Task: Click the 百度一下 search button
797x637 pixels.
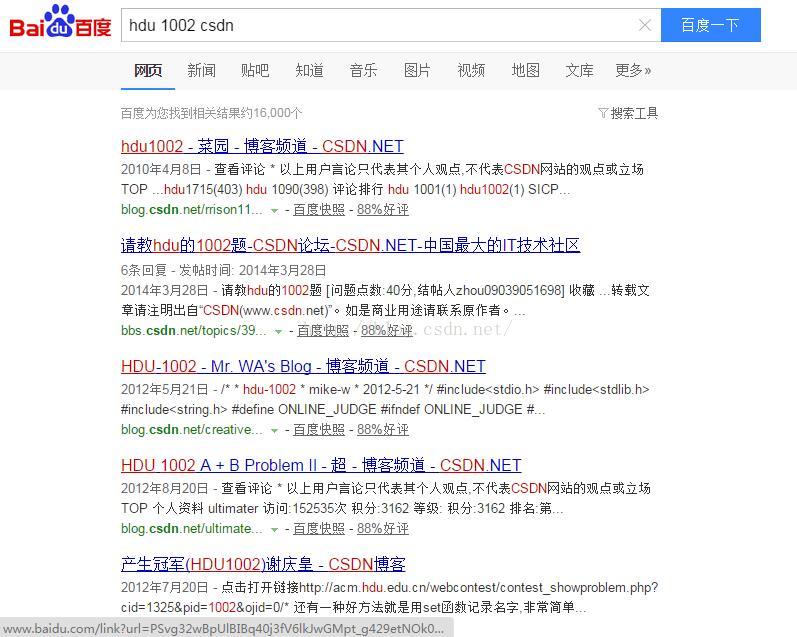Action: click(x=711, y=25)
